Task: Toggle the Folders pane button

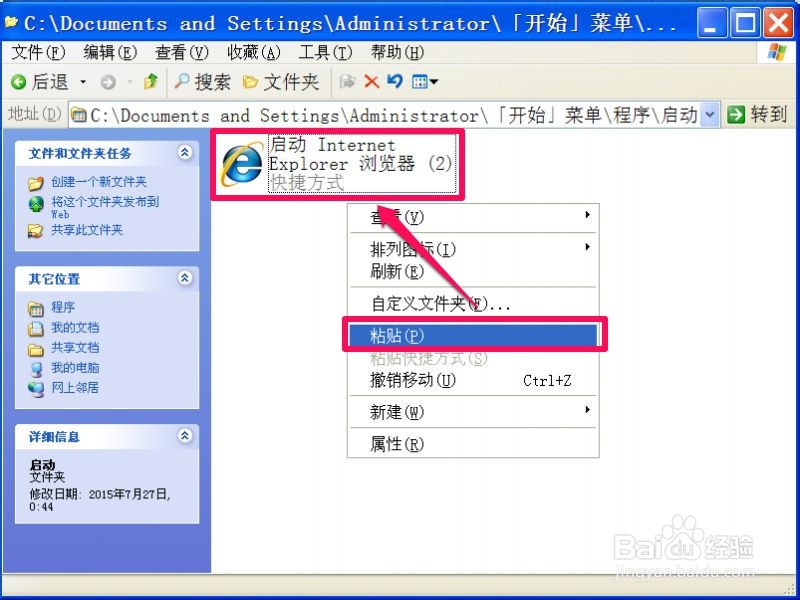Action: click(x=281, y=82)
